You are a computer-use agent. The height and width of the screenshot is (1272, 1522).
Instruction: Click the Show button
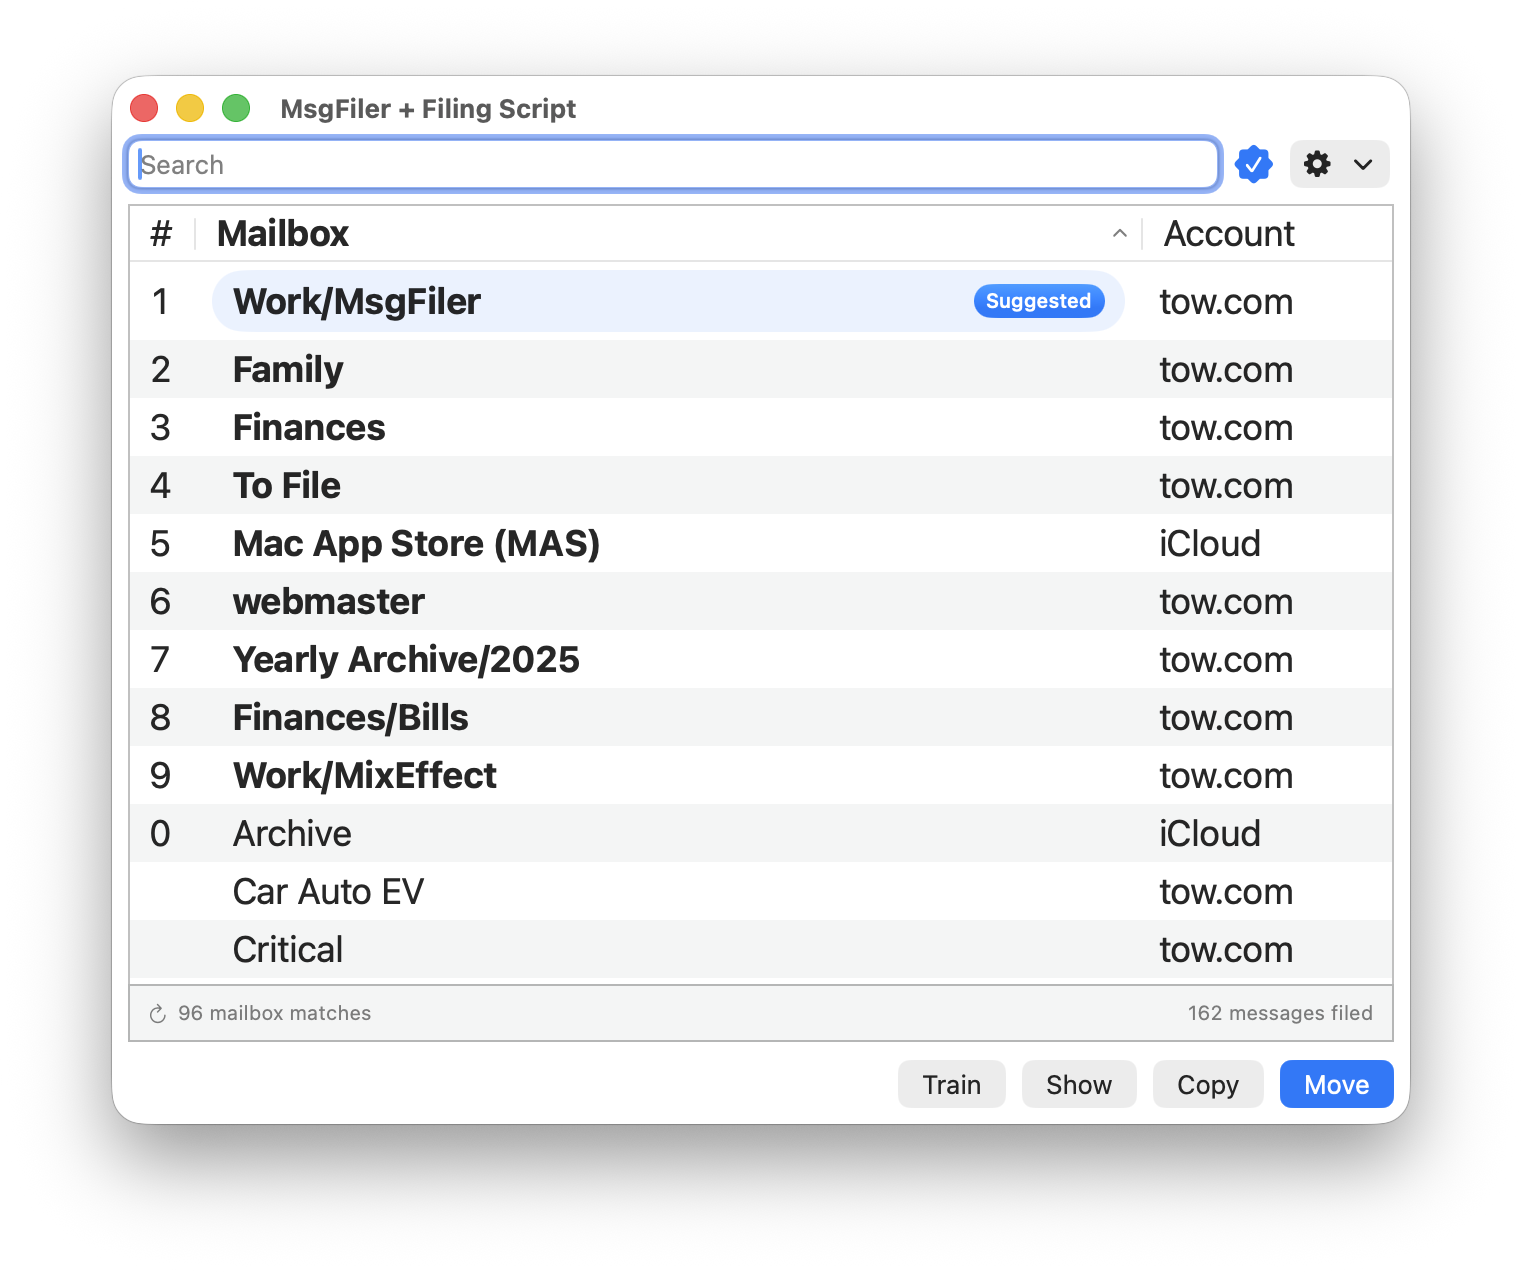[x=1078, y=1085]
